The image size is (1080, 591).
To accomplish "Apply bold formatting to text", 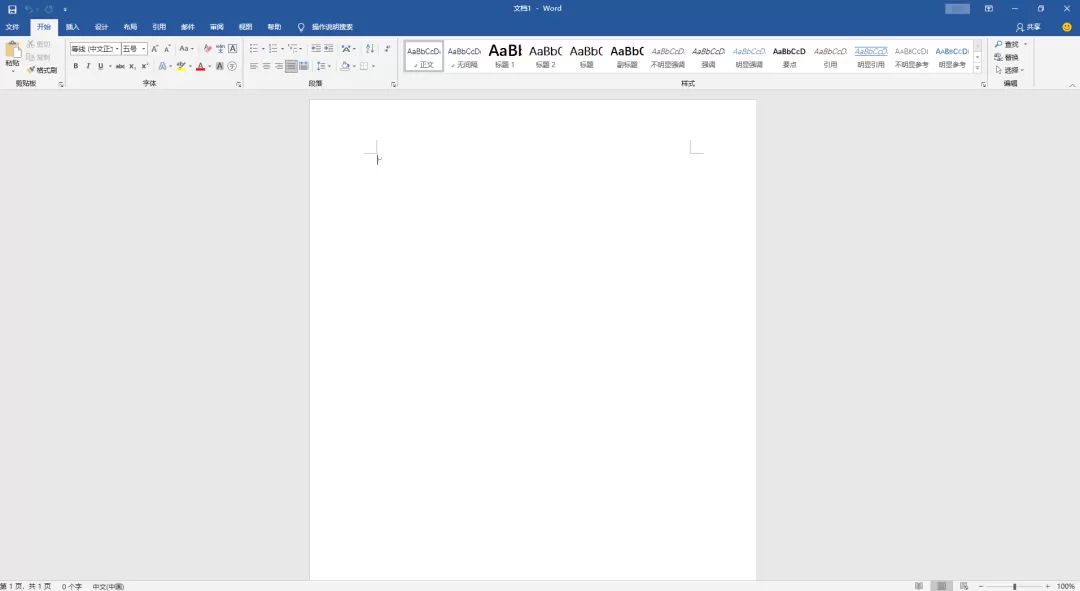I will 74,66.
